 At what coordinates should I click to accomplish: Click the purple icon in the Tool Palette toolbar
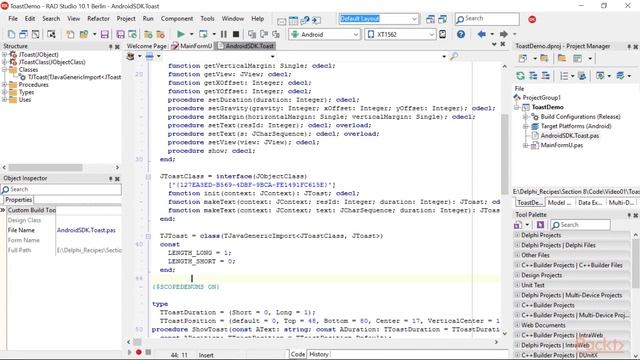(x=540, y=224)
